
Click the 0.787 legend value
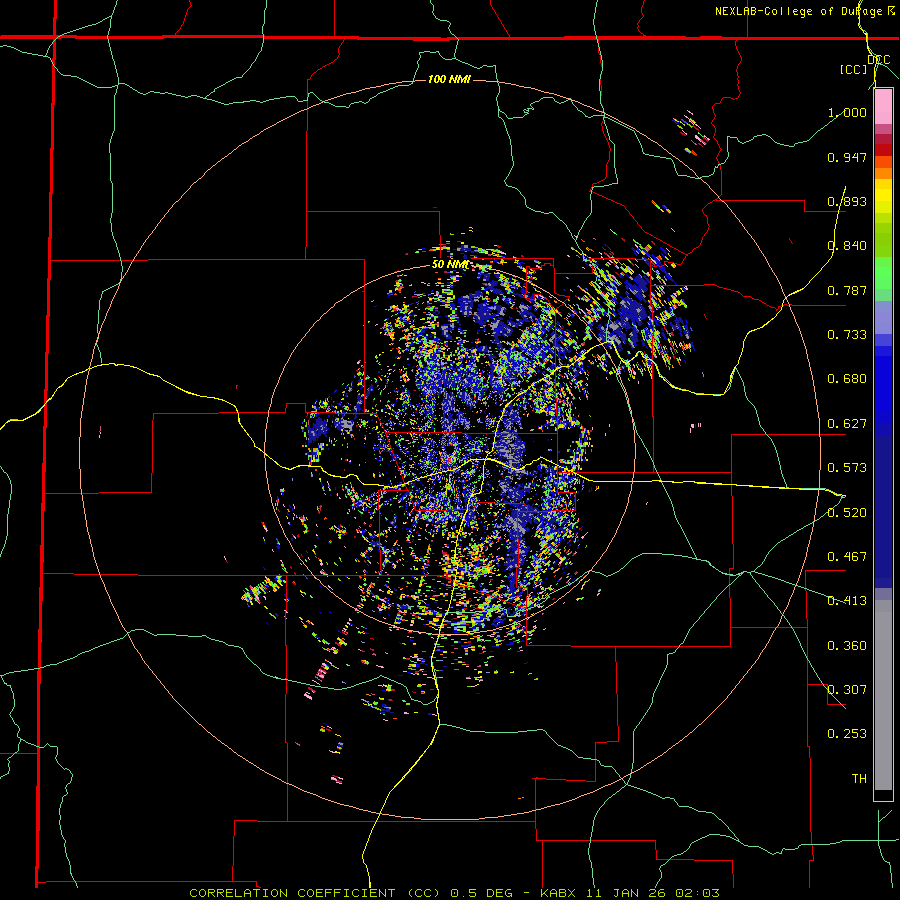point(847,290)
